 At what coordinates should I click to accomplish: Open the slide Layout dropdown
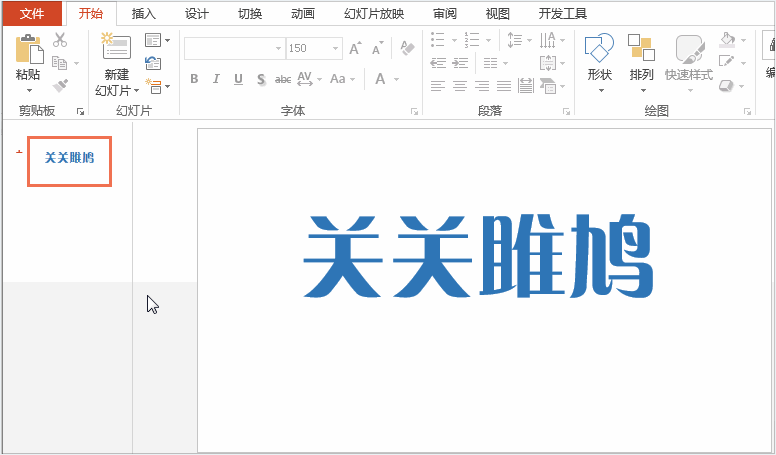pos(157,40)
